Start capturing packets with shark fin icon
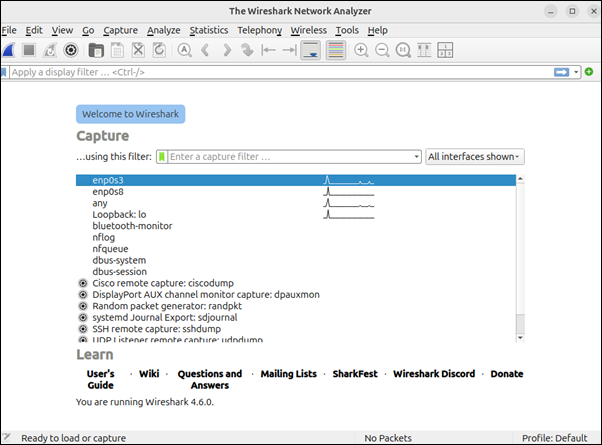602x445 pixels. [x=8, y=50]
